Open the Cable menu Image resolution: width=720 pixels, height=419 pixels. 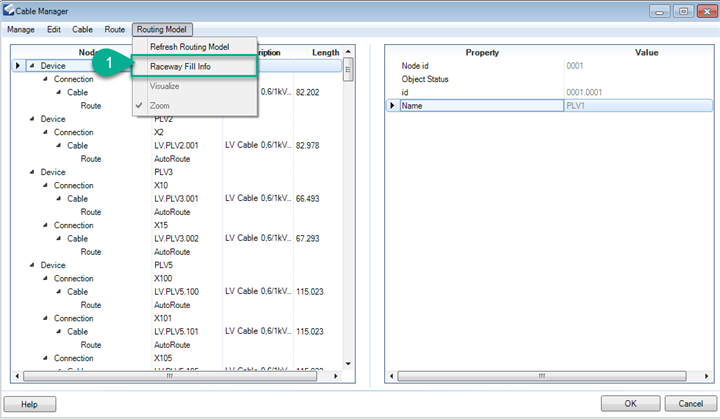(82, 29)
